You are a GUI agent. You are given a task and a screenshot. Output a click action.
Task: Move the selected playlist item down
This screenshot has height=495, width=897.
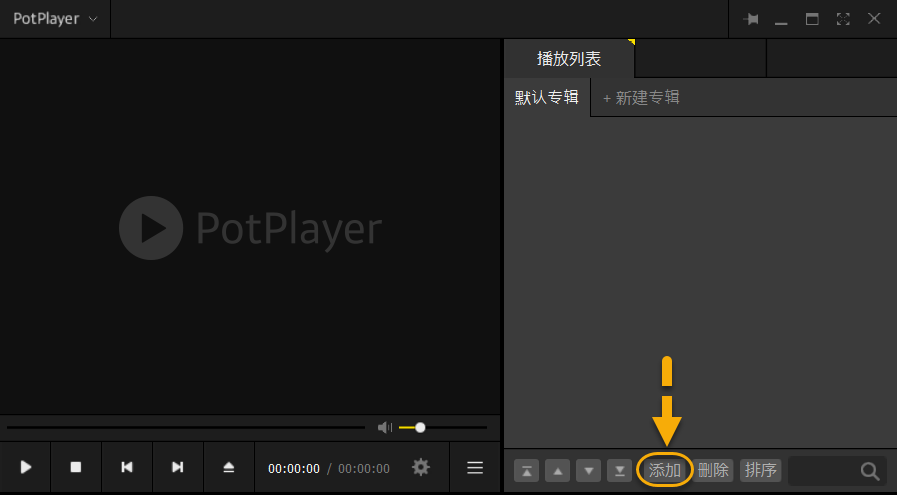point(589,471)
